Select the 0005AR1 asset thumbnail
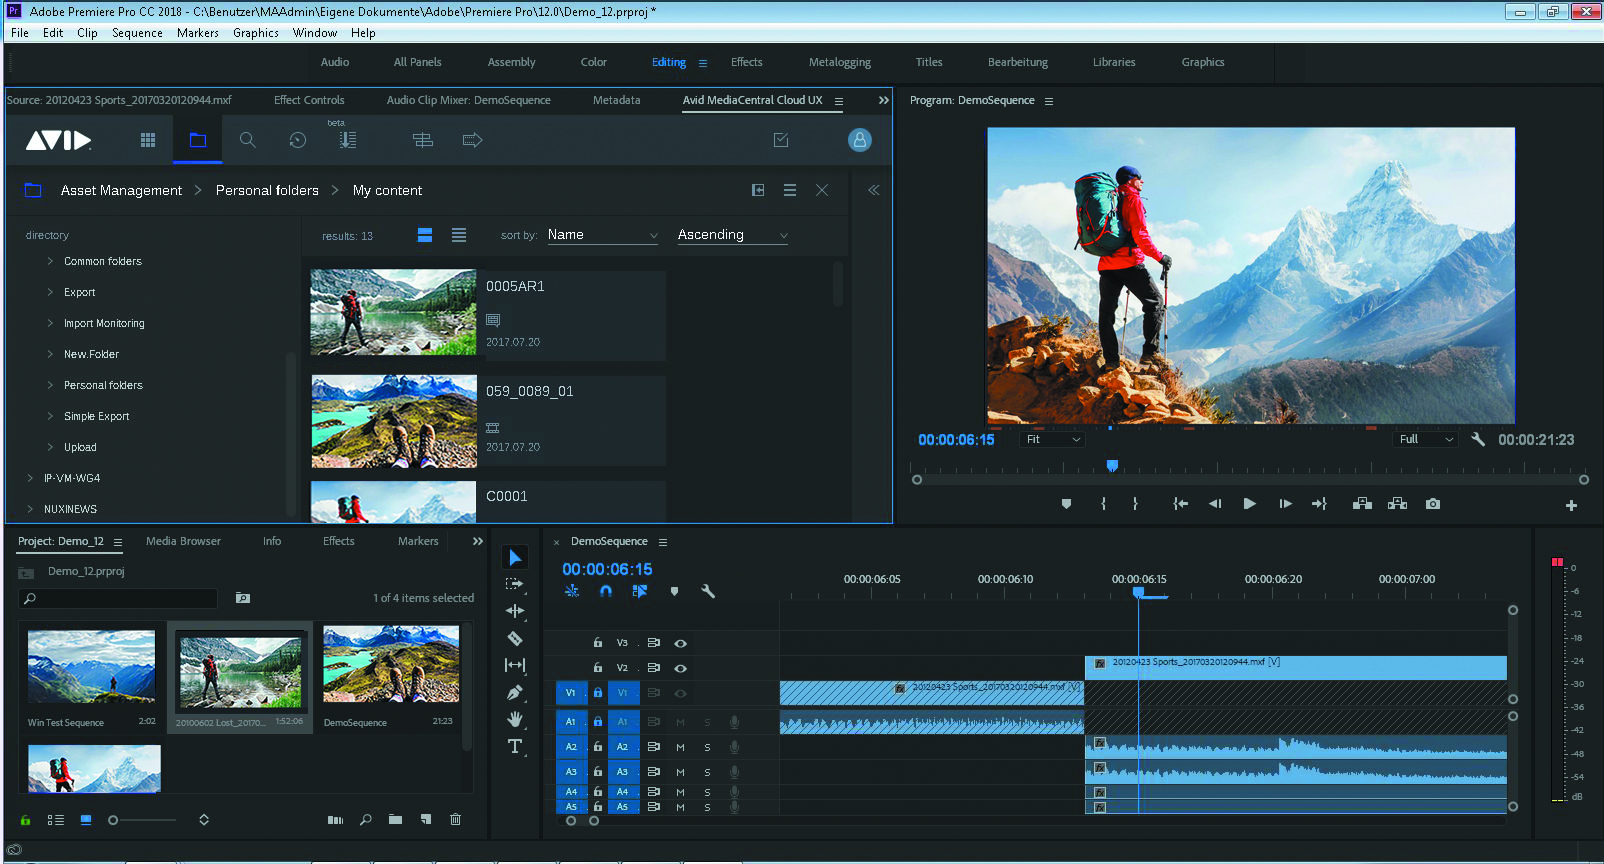The image size is (1604, 864). click(394, 312)
